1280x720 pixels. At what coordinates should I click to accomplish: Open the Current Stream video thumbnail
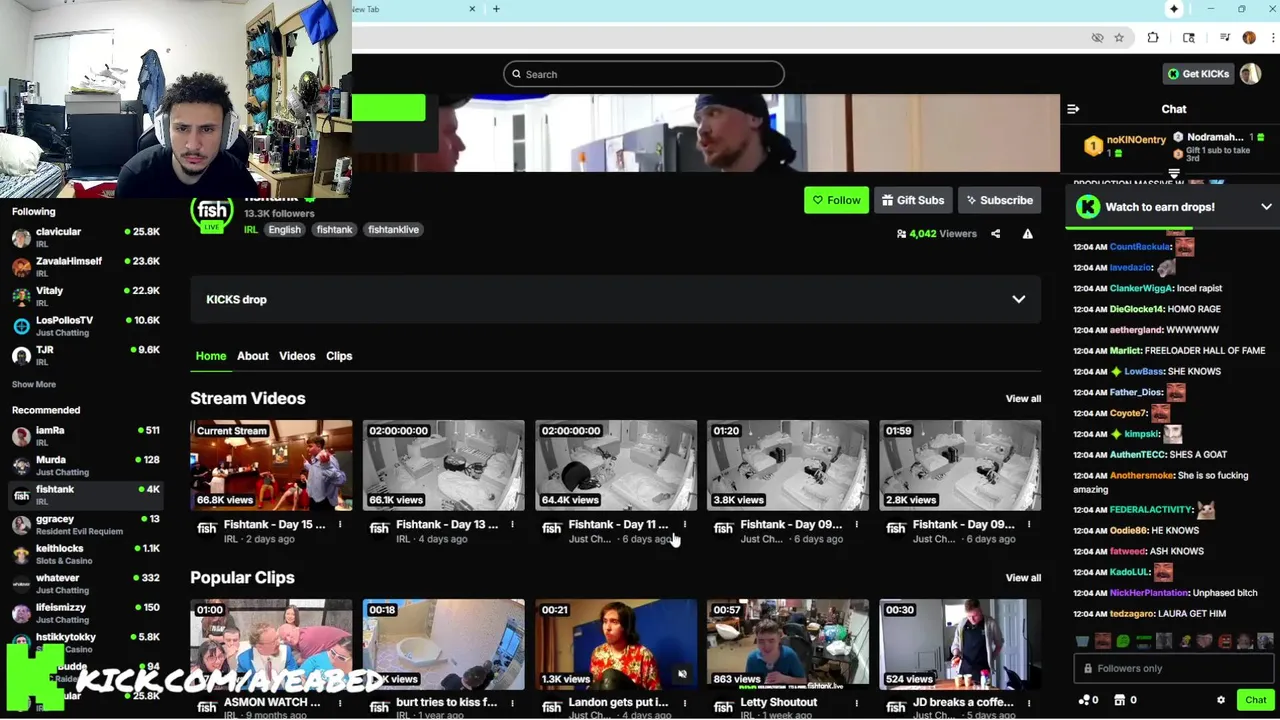tap(271, 465)
